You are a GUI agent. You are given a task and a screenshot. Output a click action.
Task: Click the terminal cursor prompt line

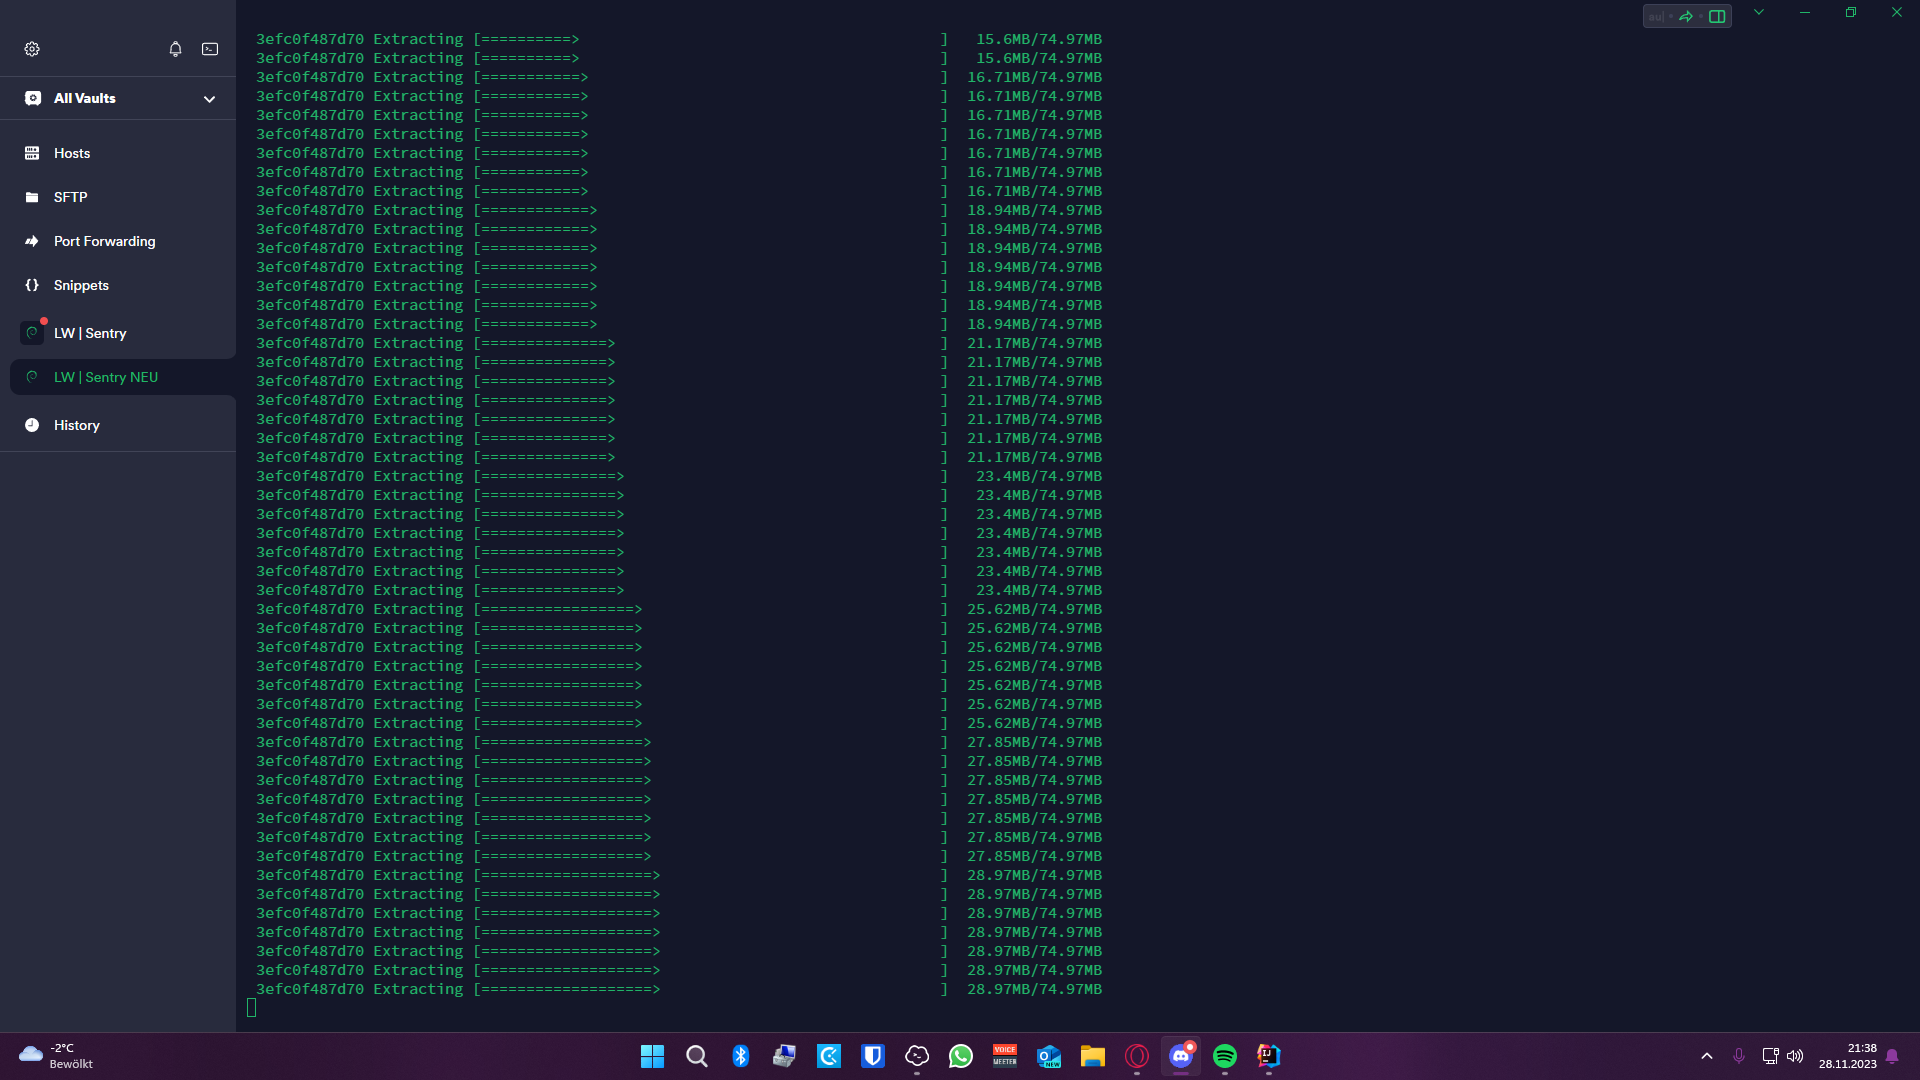(252, 1008)
